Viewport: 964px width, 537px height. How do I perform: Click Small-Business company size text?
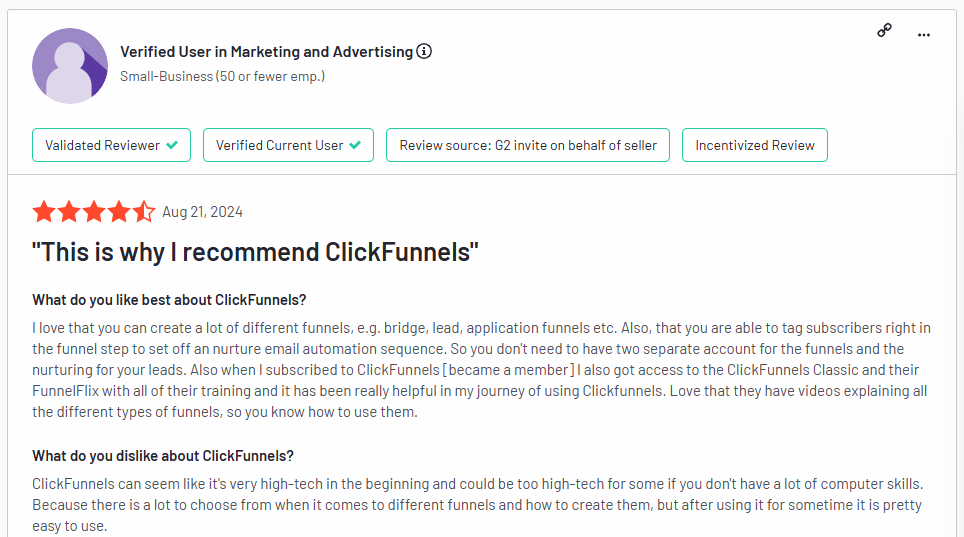tap(223, 76)
